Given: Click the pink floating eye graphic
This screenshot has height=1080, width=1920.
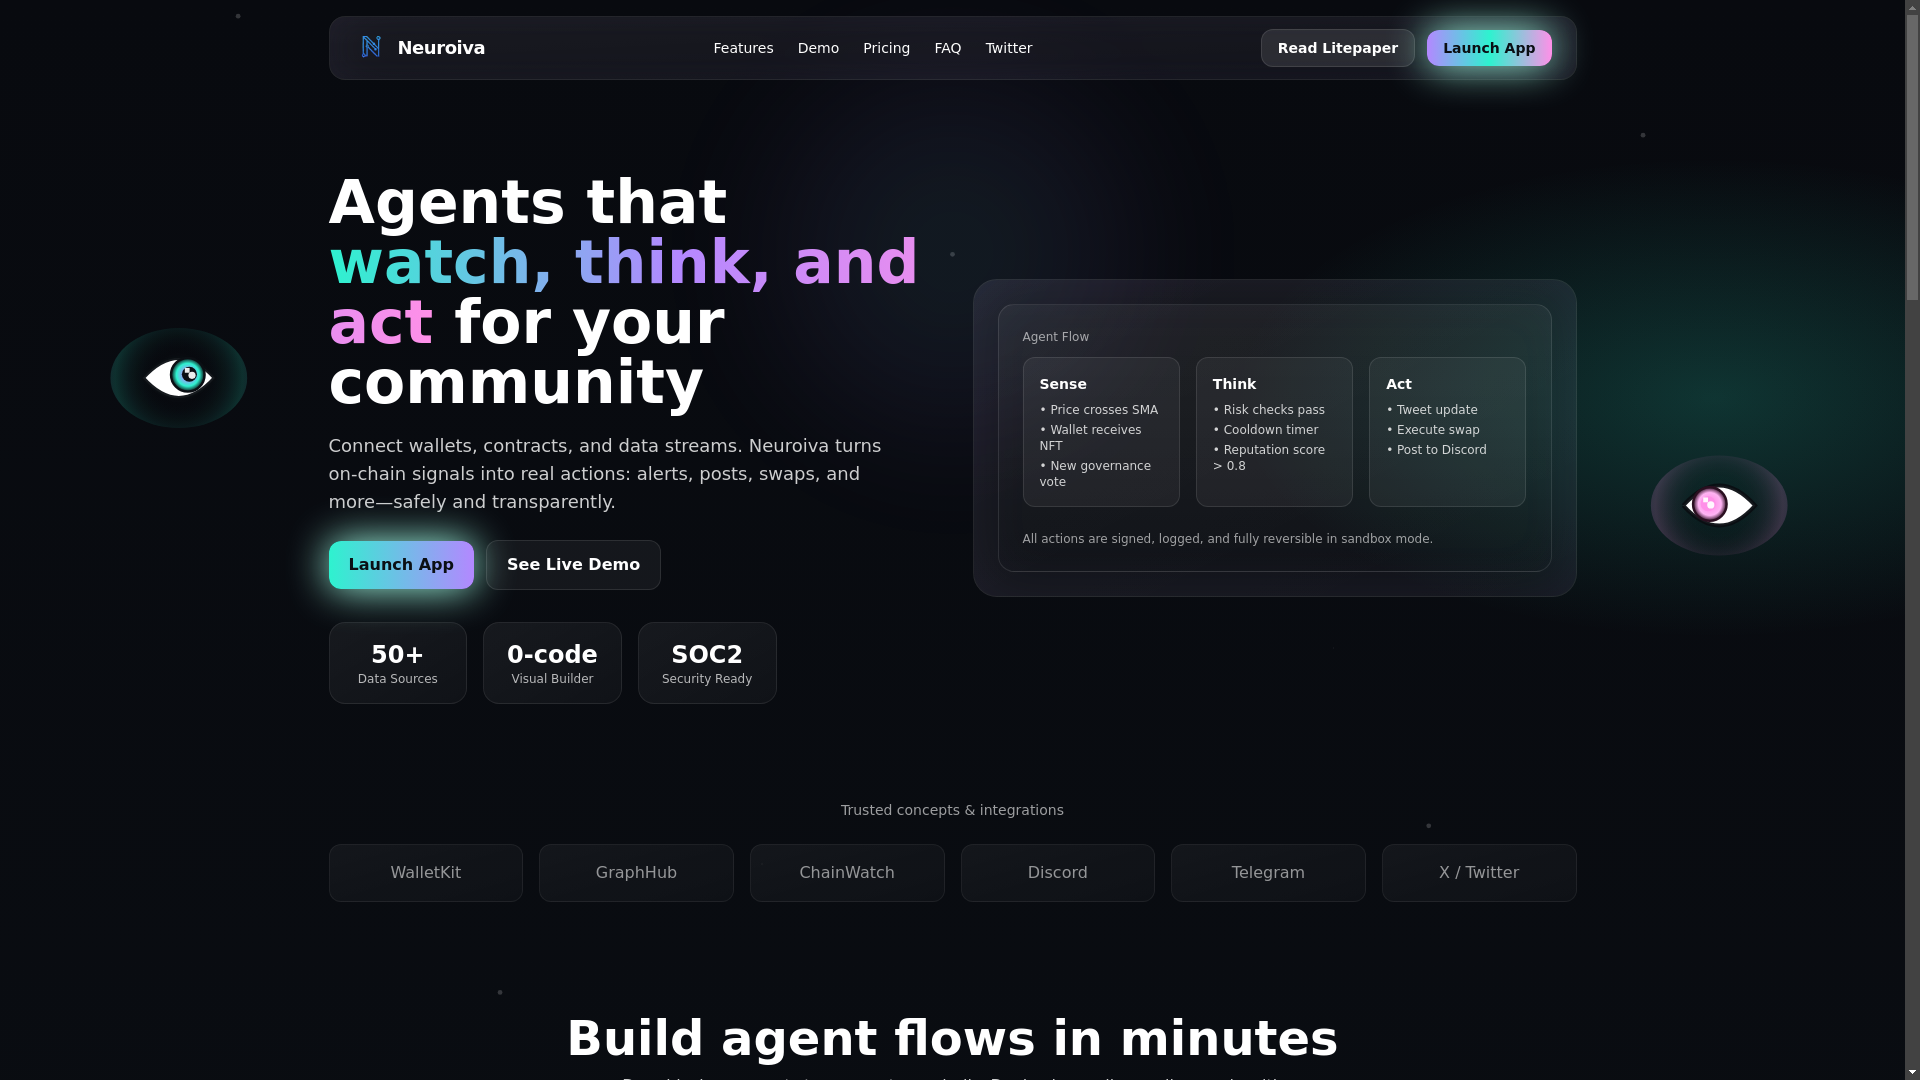Looking at the screenshot, I should [1719, 506].
